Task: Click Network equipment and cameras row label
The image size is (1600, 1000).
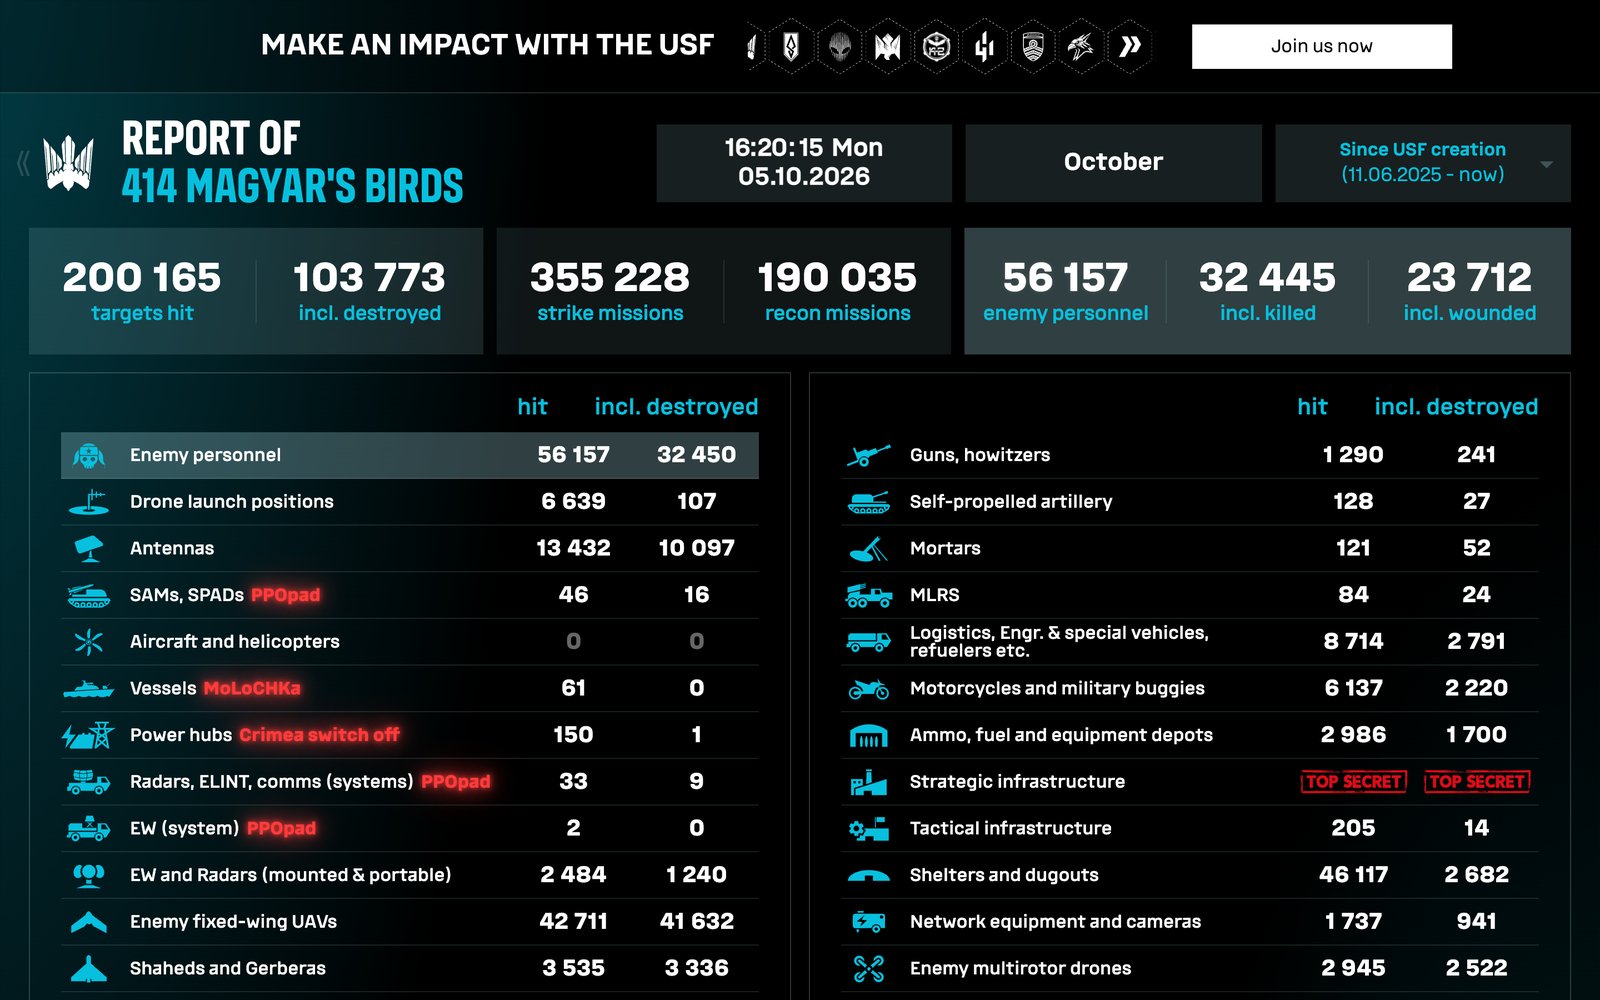Action: pos(1055,921)
